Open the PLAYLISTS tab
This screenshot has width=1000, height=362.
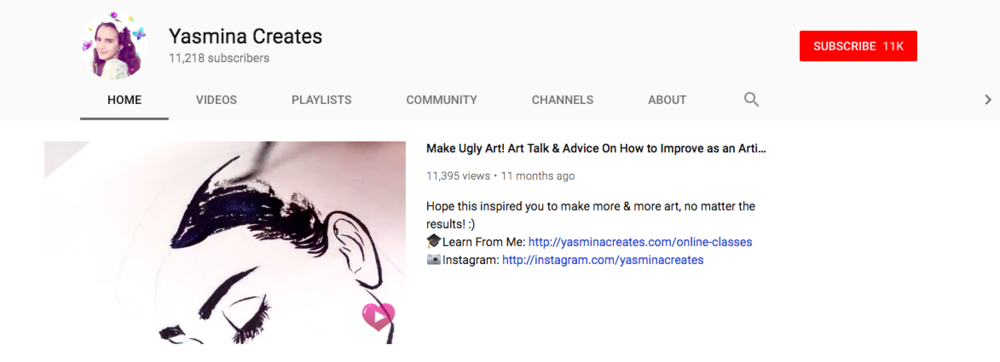pyautogui.click(x=321, y=100)
